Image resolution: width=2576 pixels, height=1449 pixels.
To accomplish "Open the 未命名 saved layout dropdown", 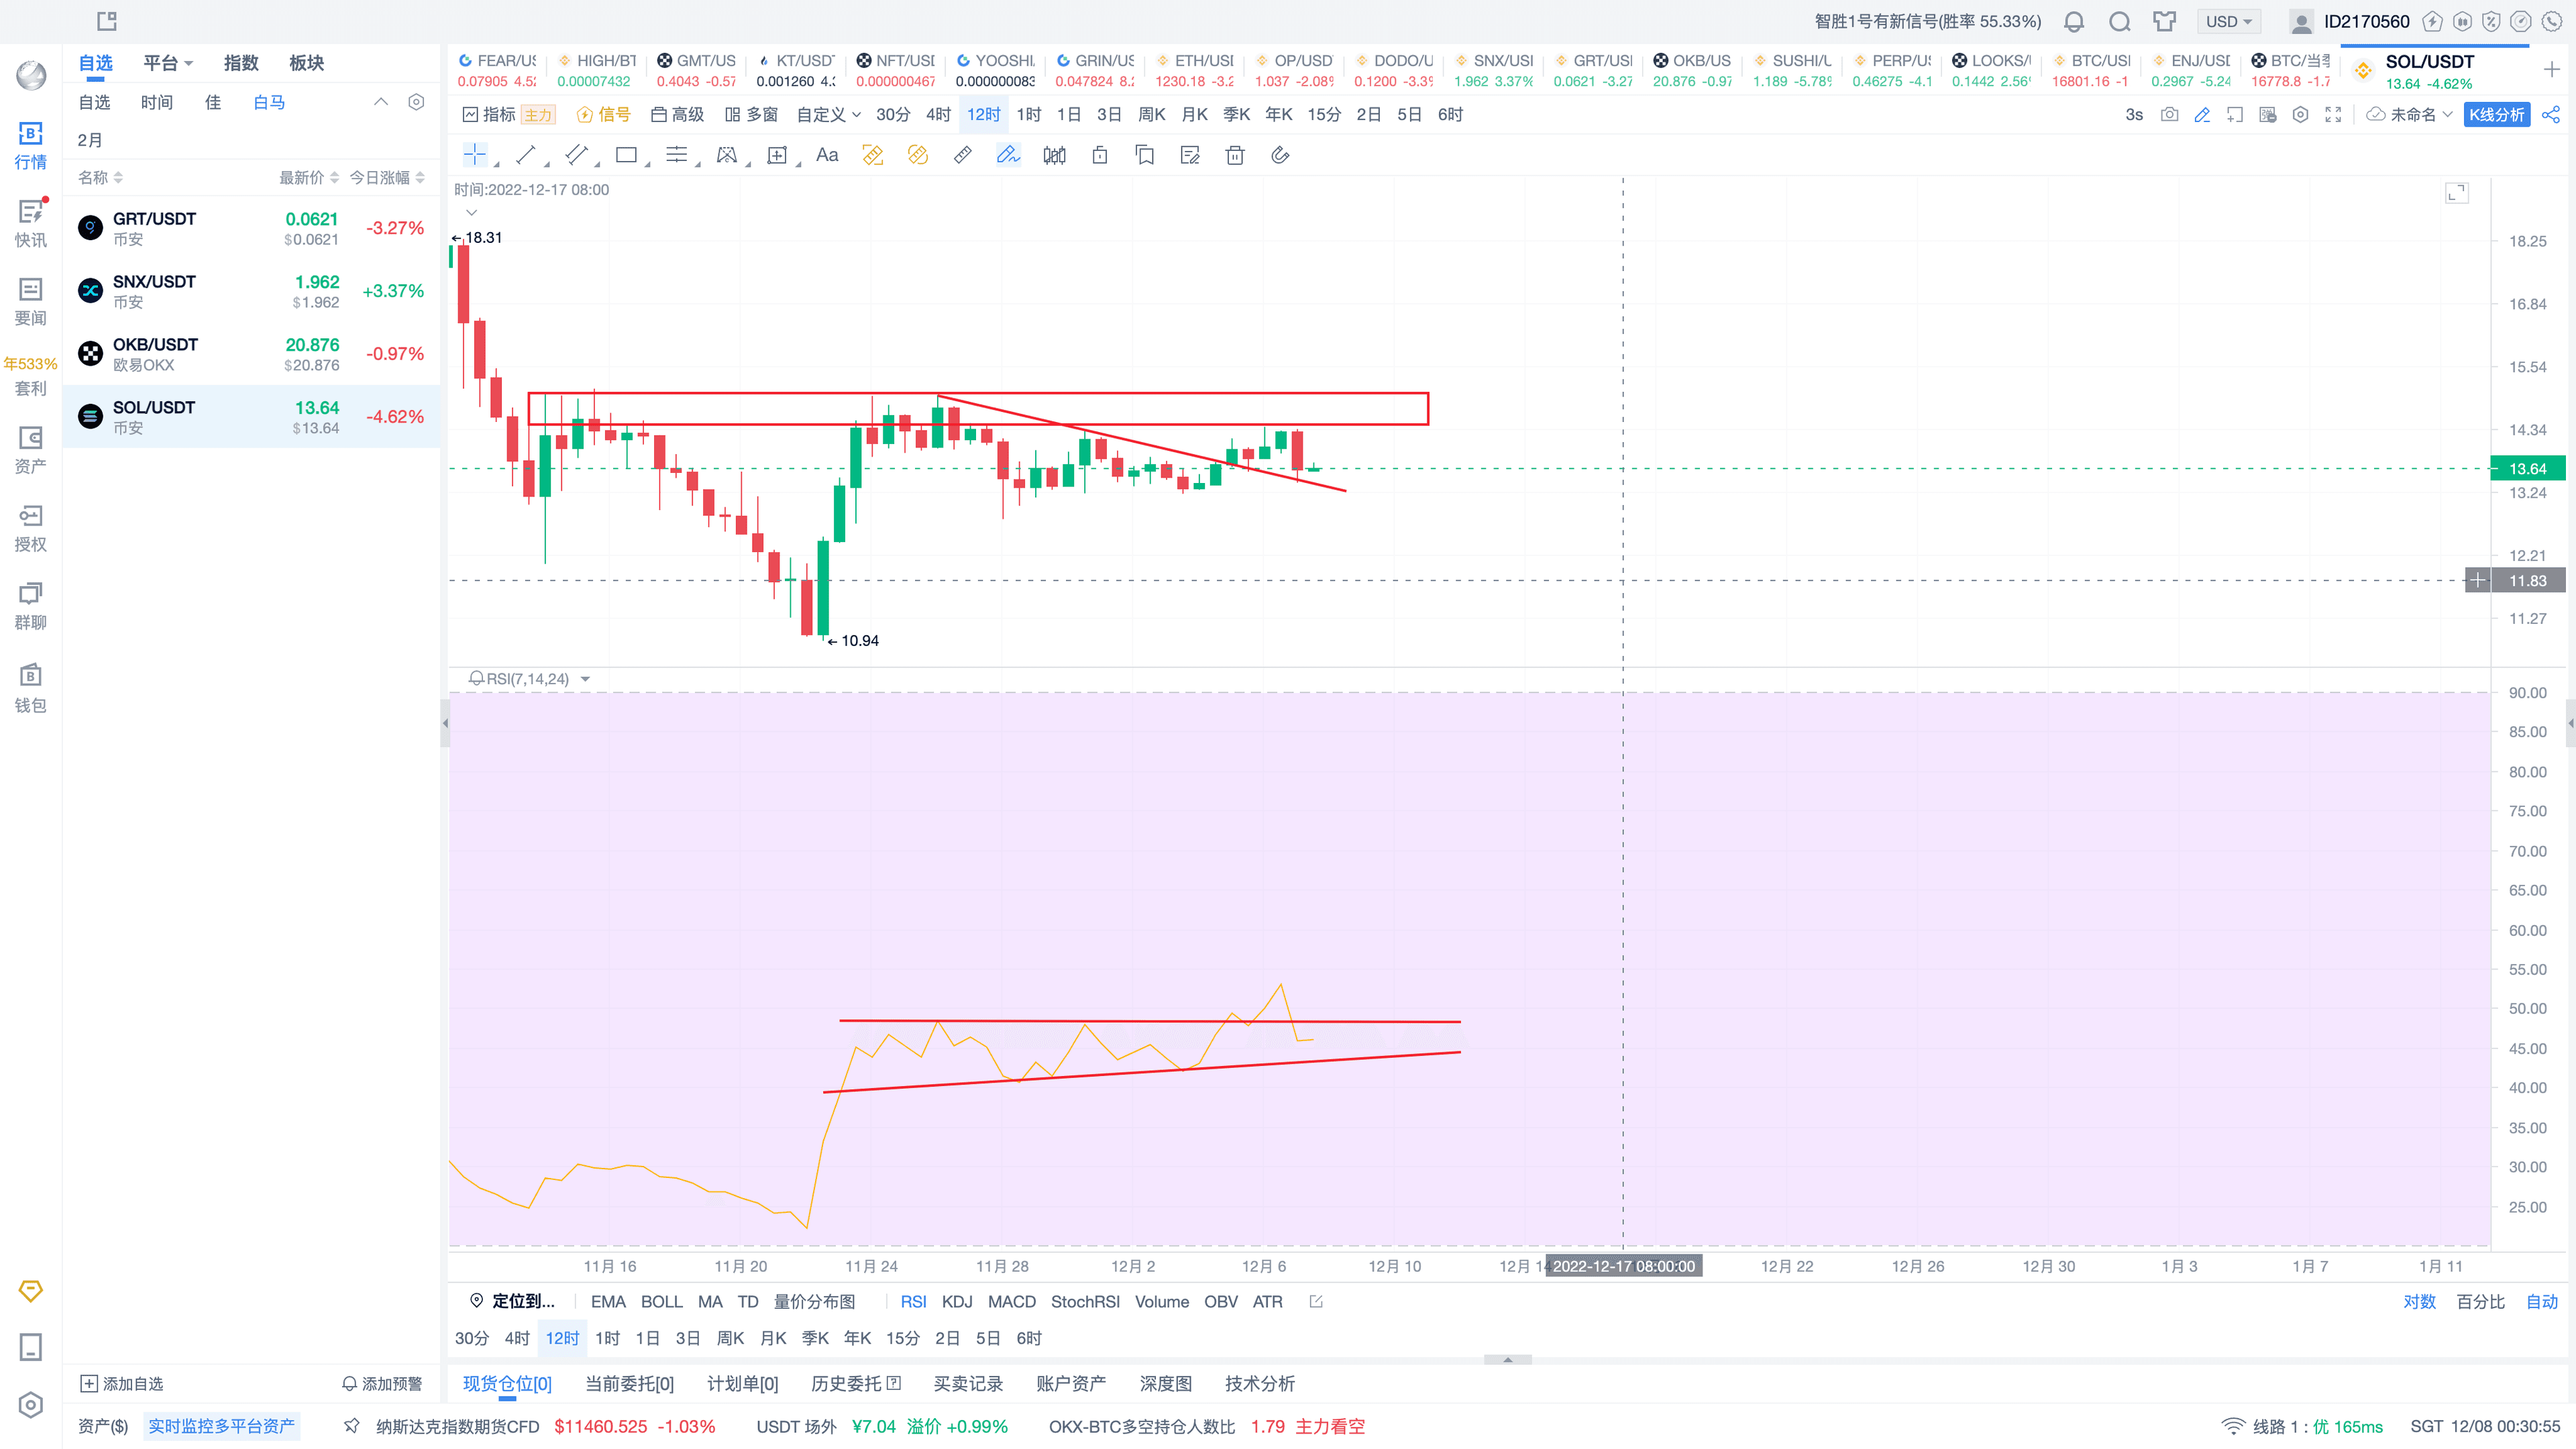I will (2410, 115).
